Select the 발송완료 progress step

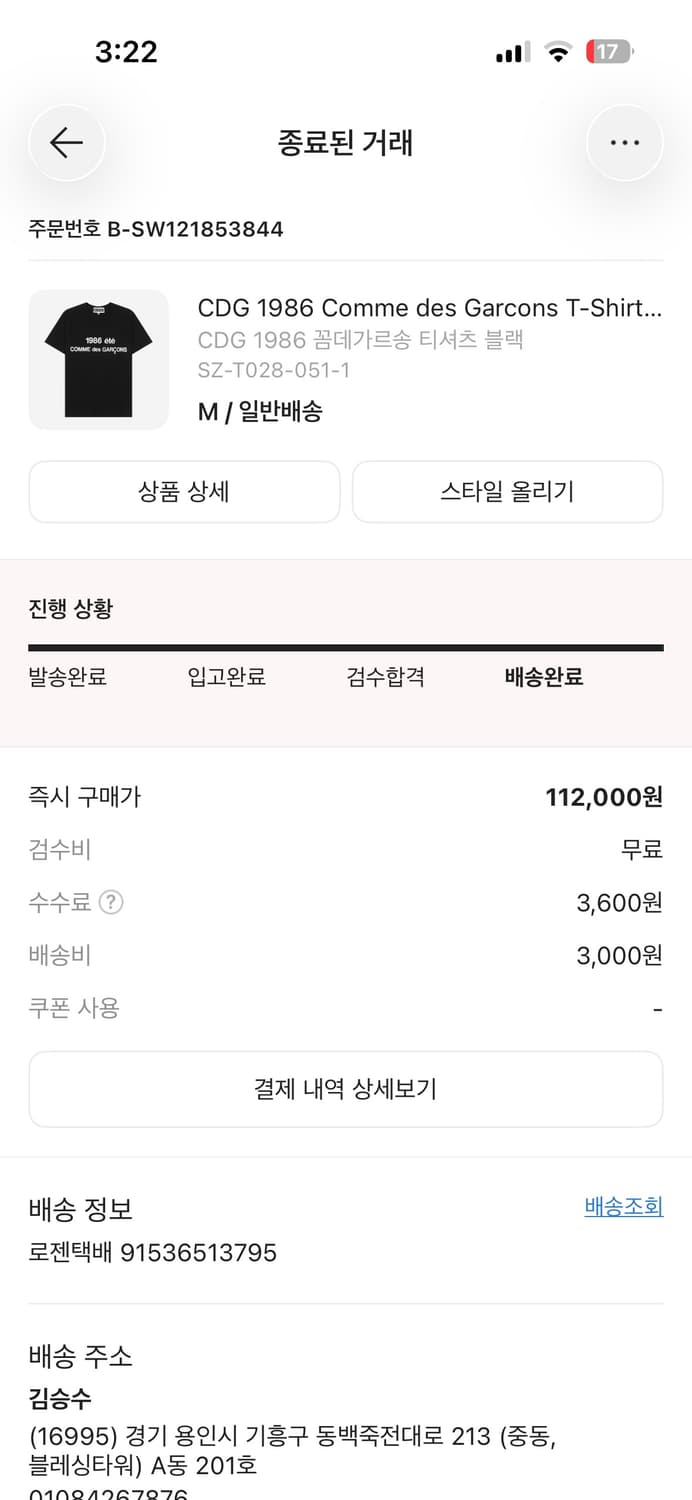click(x=67, y=677)
